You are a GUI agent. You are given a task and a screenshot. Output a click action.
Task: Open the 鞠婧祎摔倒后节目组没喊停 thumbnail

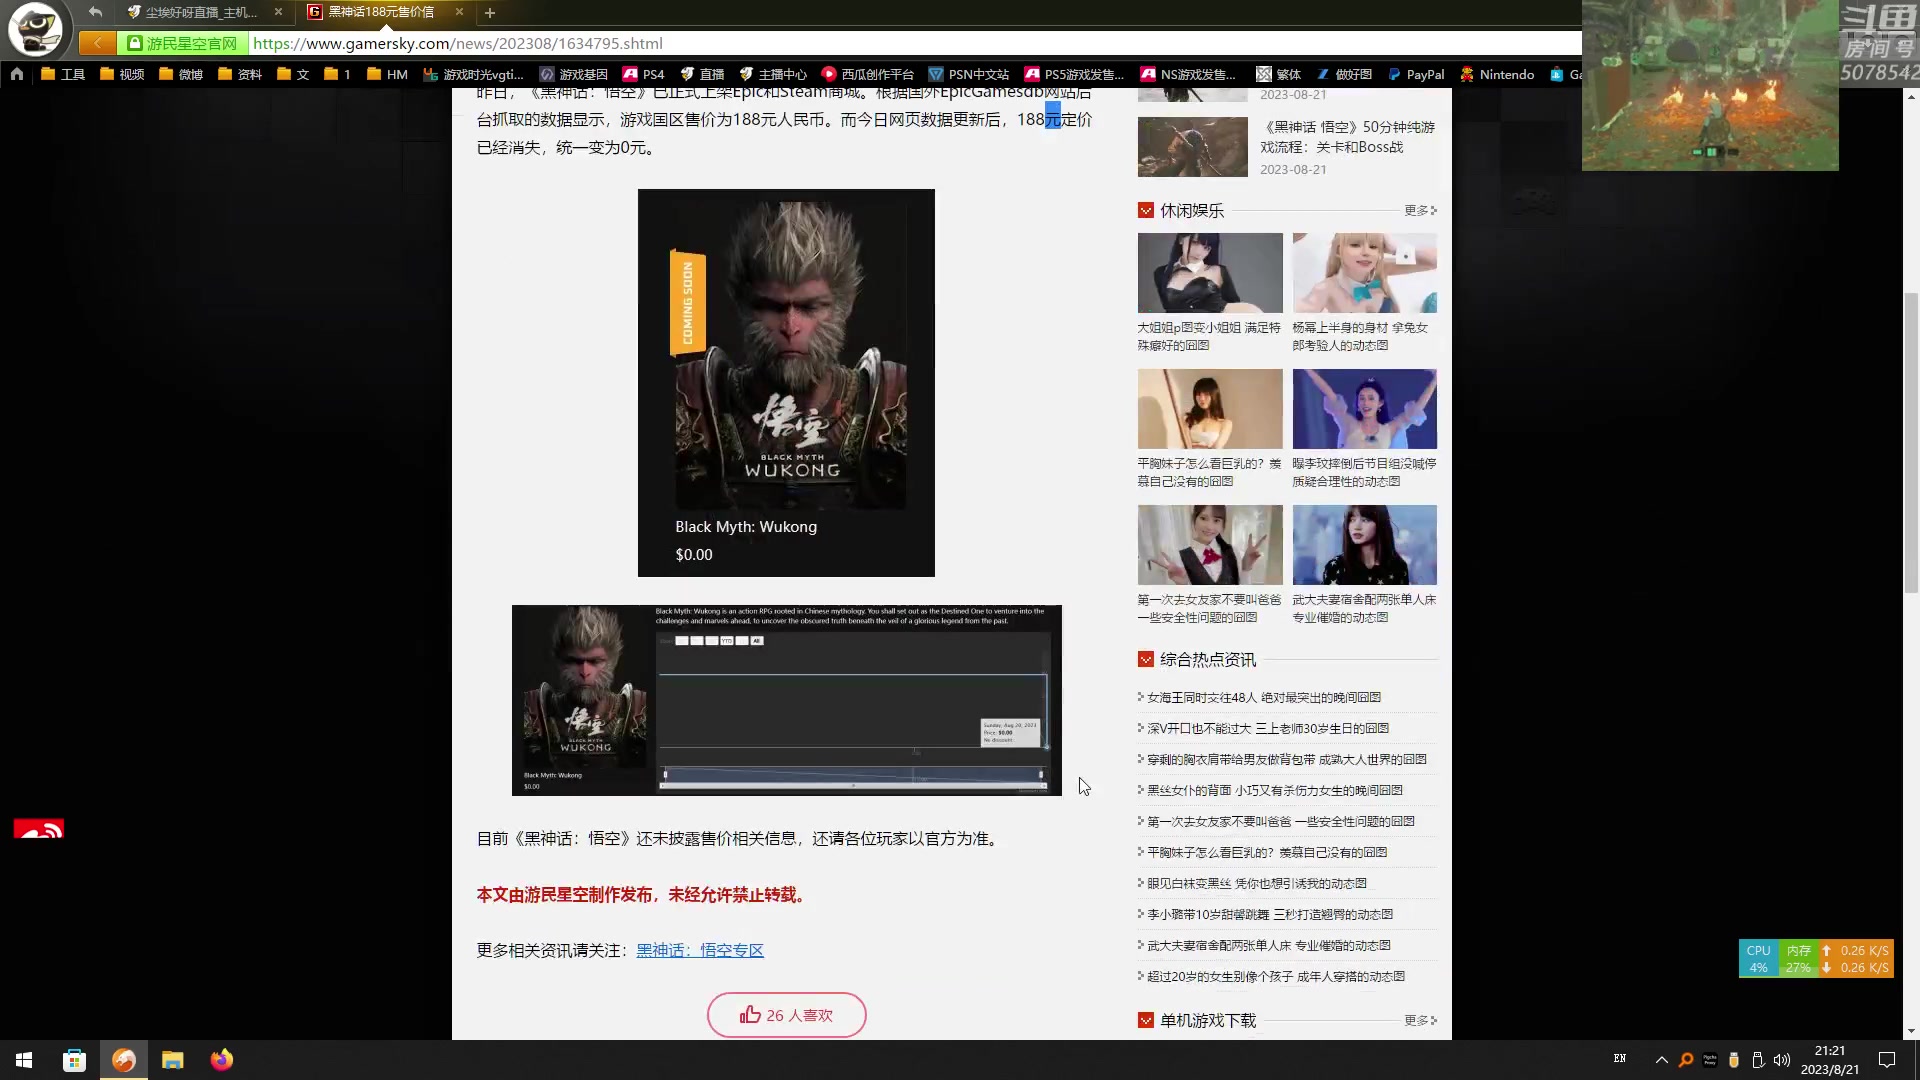click(x=1364, y=409)
